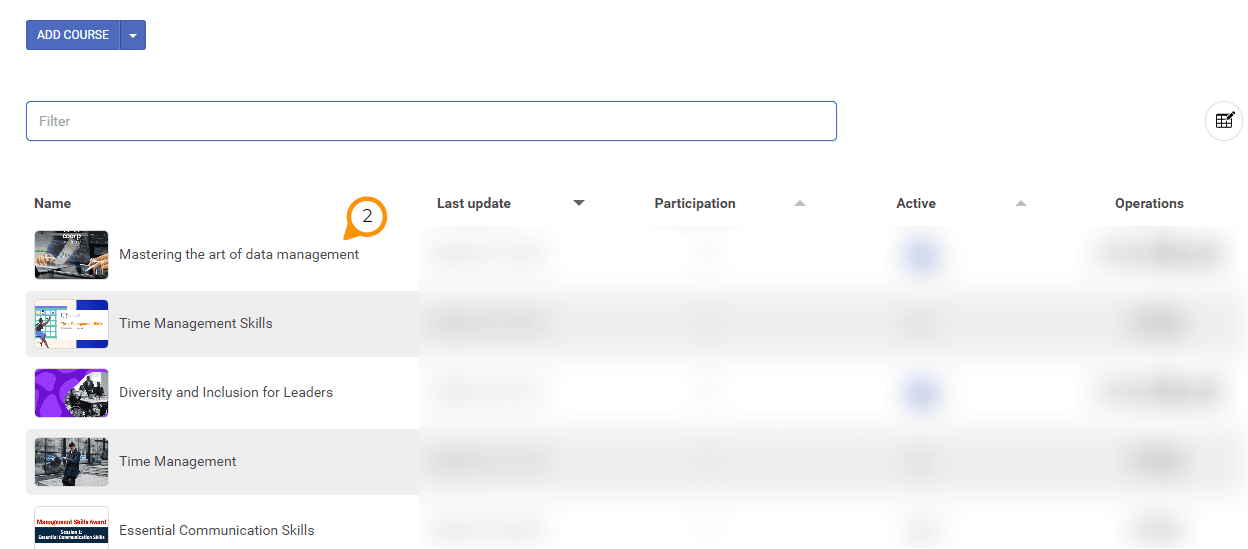Click the ADD COURSE button
This screenshot has width=1248, height=549.
[x=73, y=35]
